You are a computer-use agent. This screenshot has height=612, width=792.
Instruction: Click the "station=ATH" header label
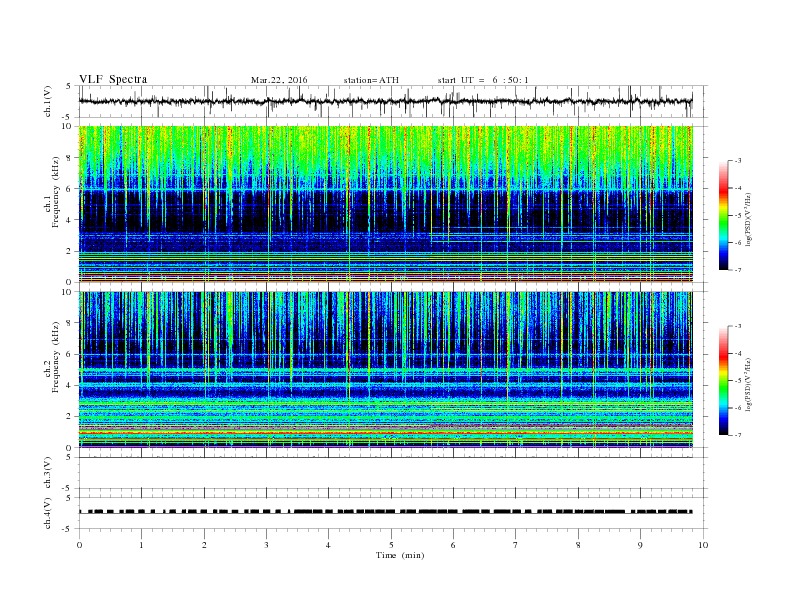point(371,80)
